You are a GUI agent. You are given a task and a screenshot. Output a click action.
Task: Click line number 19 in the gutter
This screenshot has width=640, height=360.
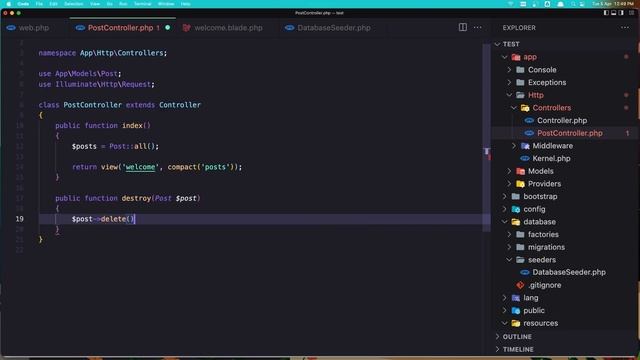pyautogui.click(x=20, y=219)
